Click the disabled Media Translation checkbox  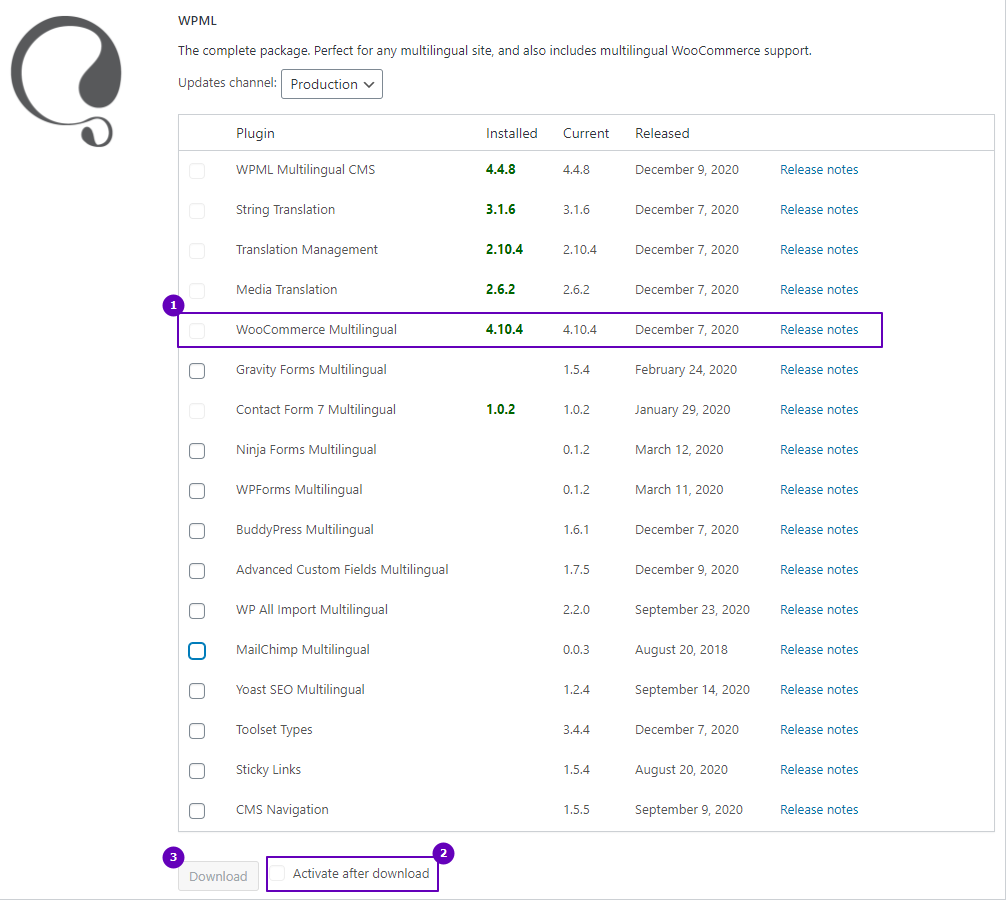197,291
